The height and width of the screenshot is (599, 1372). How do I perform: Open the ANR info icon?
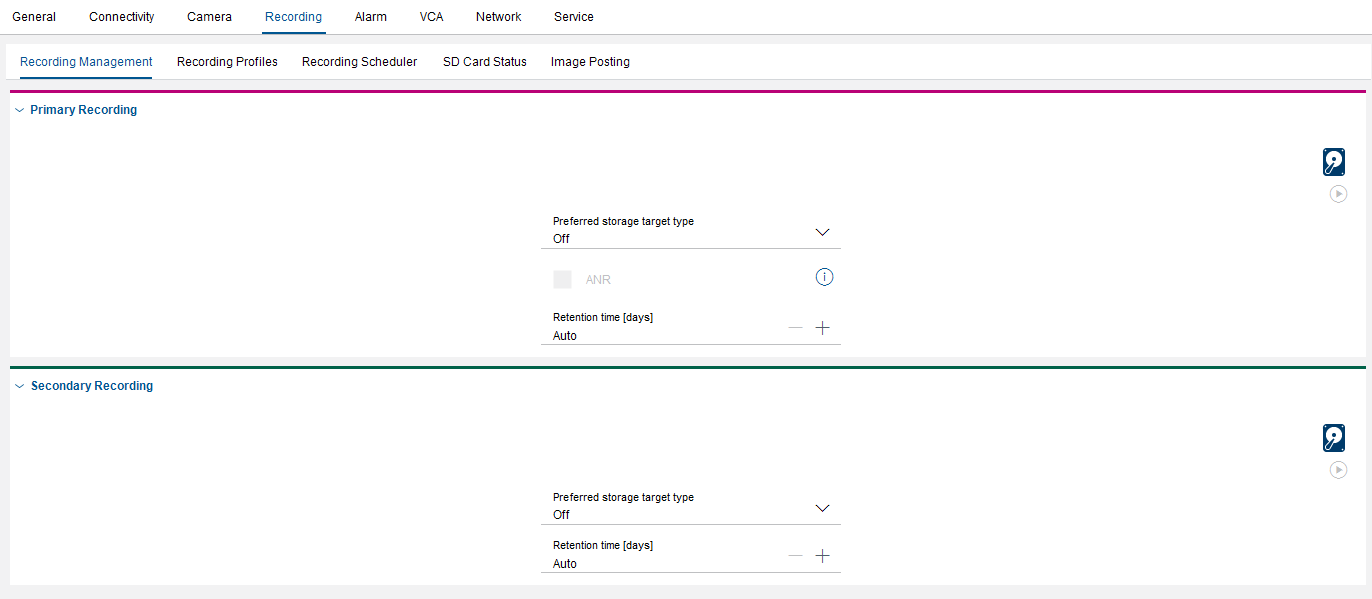tap(824, 278)
